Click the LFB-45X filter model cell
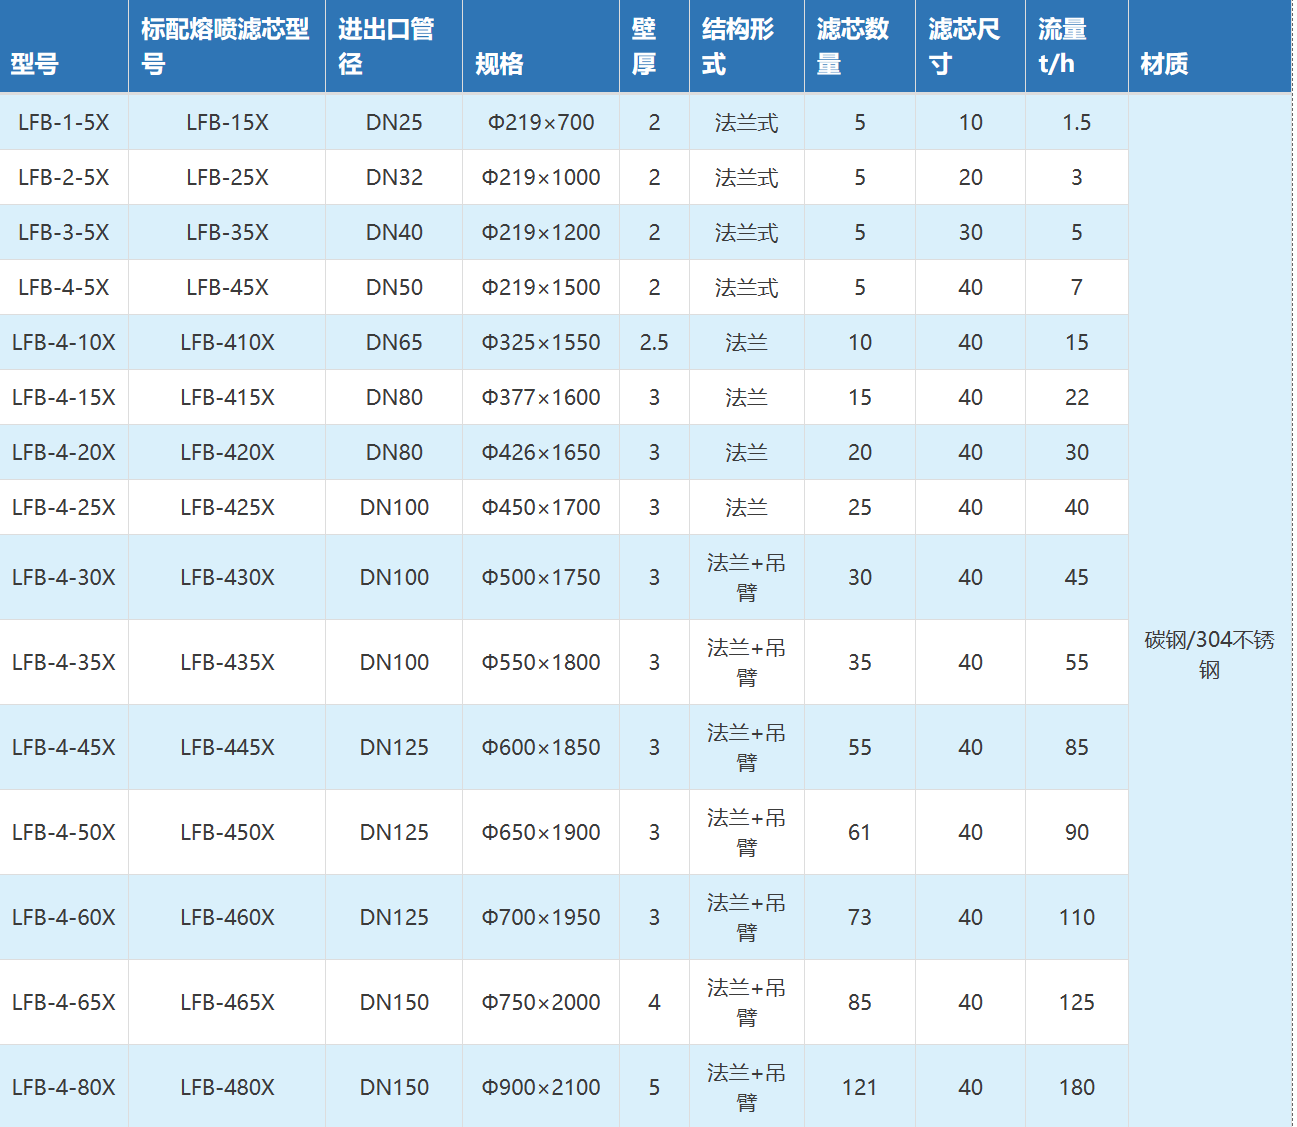The height and width of the screenshot is (1127, 1297). pyautogui.click(x=227, y=287)
